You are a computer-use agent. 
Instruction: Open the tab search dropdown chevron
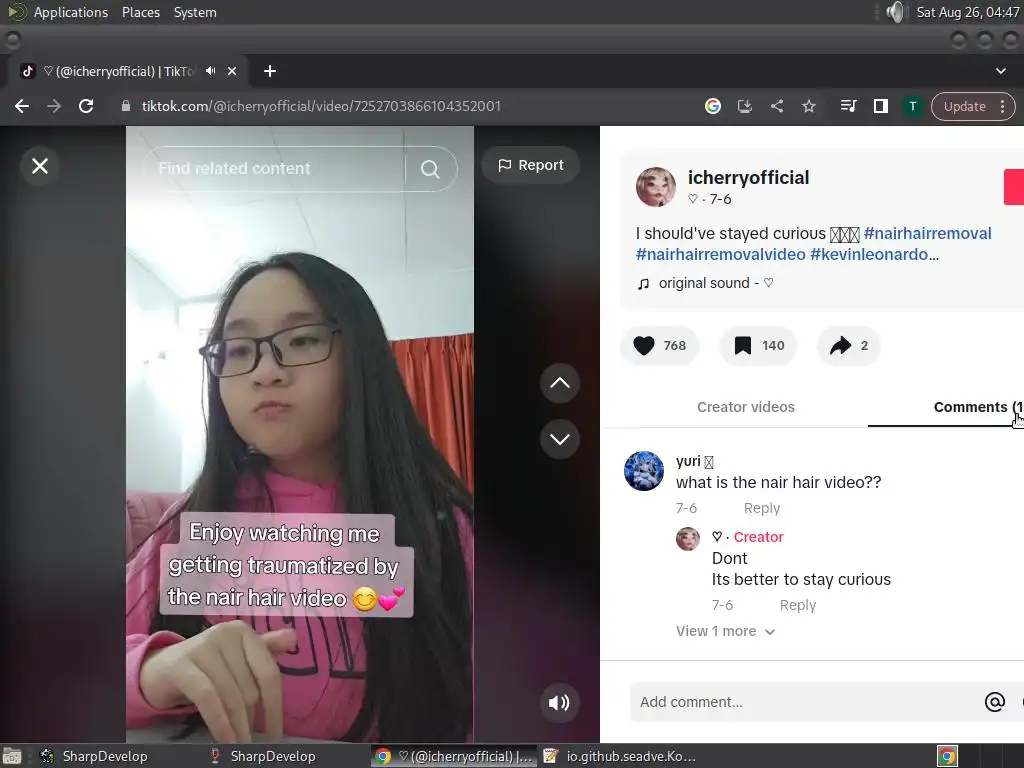pyautogui.click(x=1000, y=71)
